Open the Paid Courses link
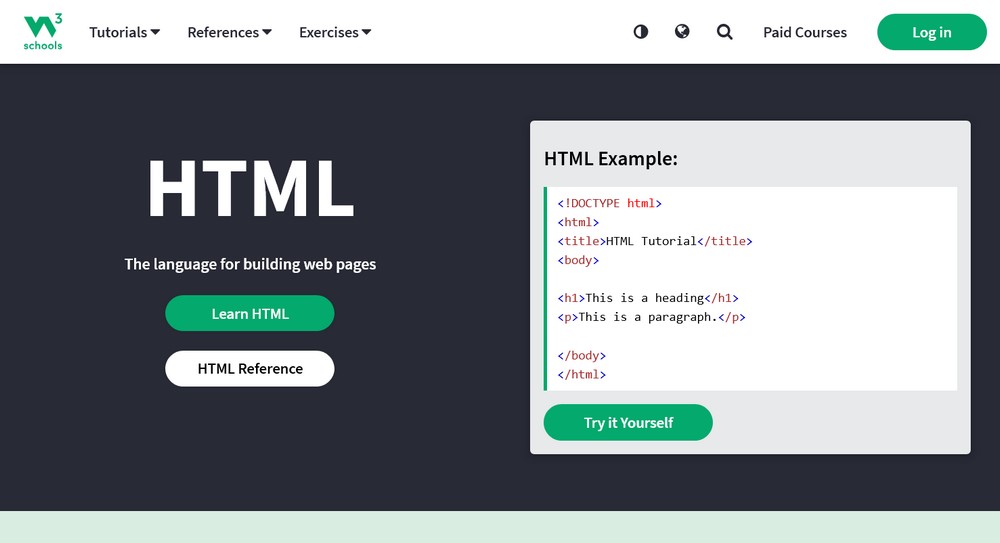 [x=805, y=32]
